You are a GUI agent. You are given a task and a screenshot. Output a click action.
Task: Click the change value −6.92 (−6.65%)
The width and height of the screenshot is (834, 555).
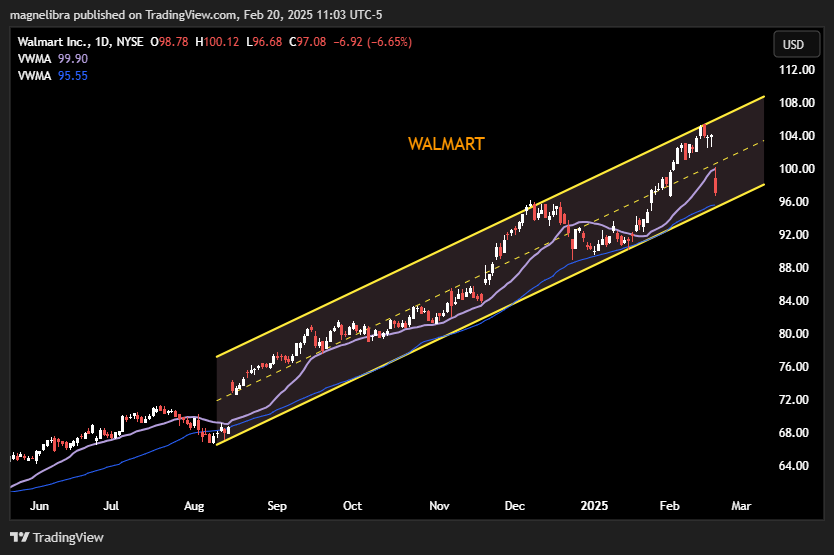pos(372,42)
